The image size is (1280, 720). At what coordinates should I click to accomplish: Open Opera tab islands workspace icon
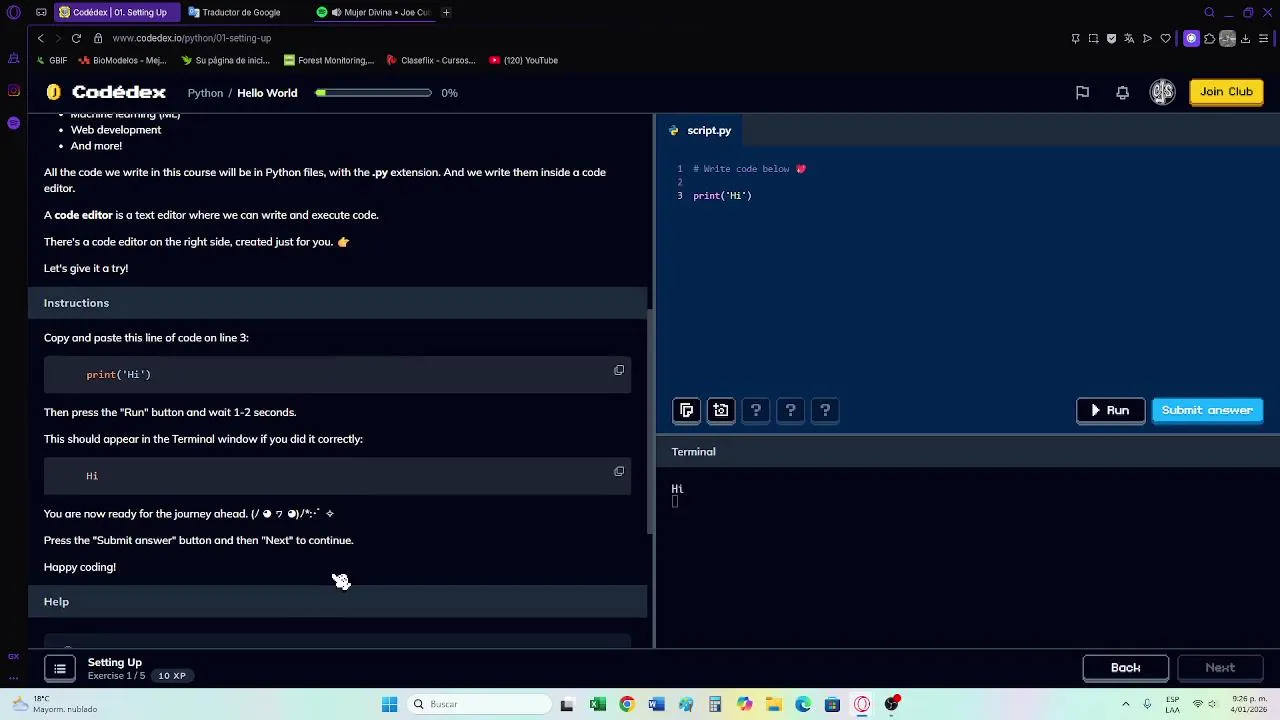pos(41,12)
